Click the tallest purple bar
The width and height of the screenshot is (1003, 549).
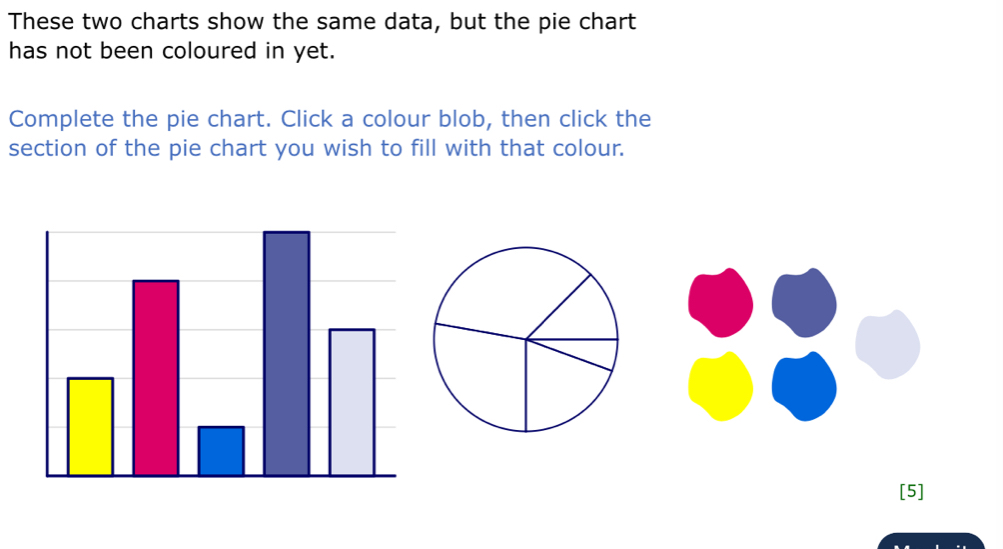pos(286,353)
